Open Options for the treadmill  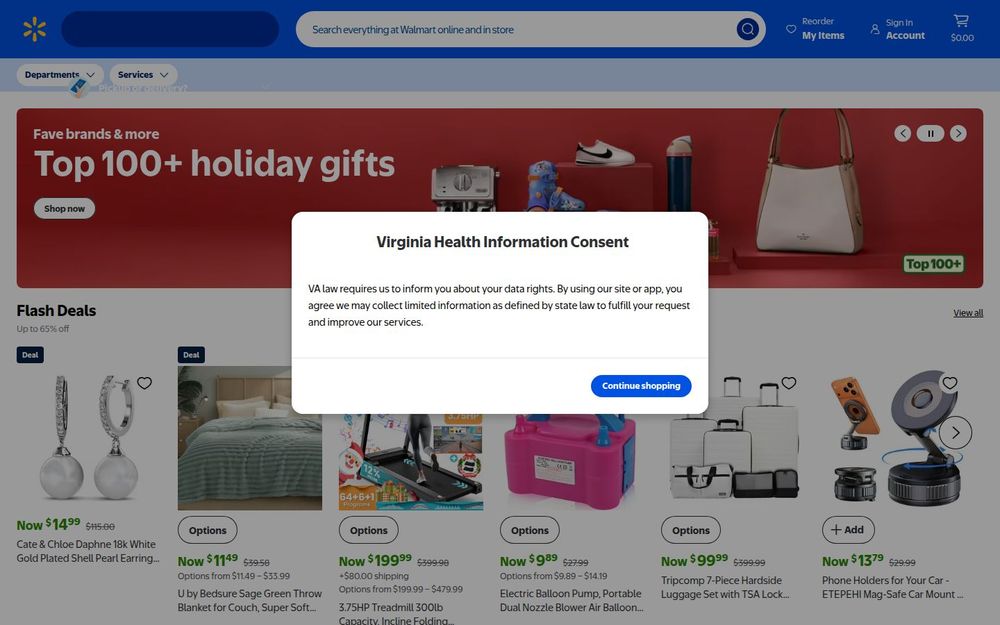click(x=369, y=530)
